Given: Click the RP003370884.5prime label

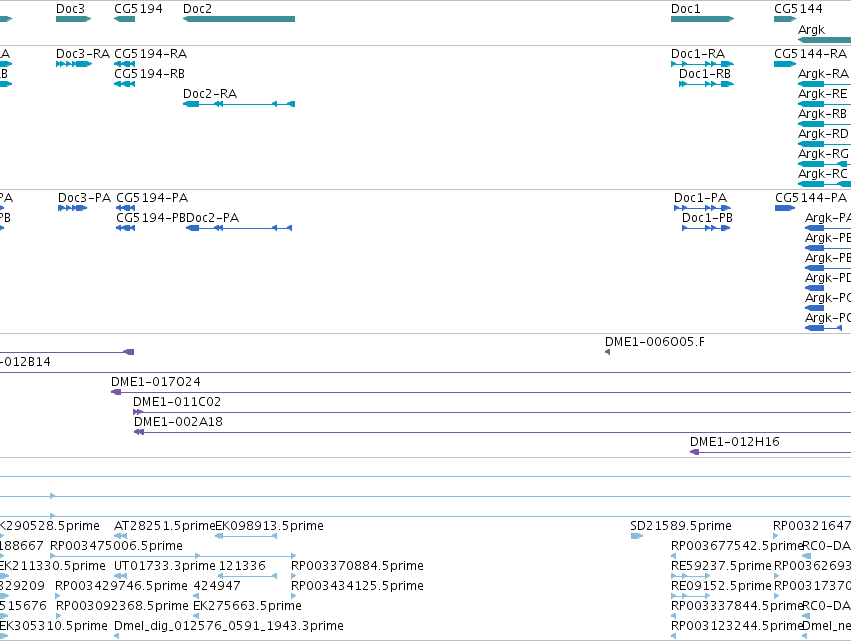Looking at the screenshot, I should (x=357, y=566).
